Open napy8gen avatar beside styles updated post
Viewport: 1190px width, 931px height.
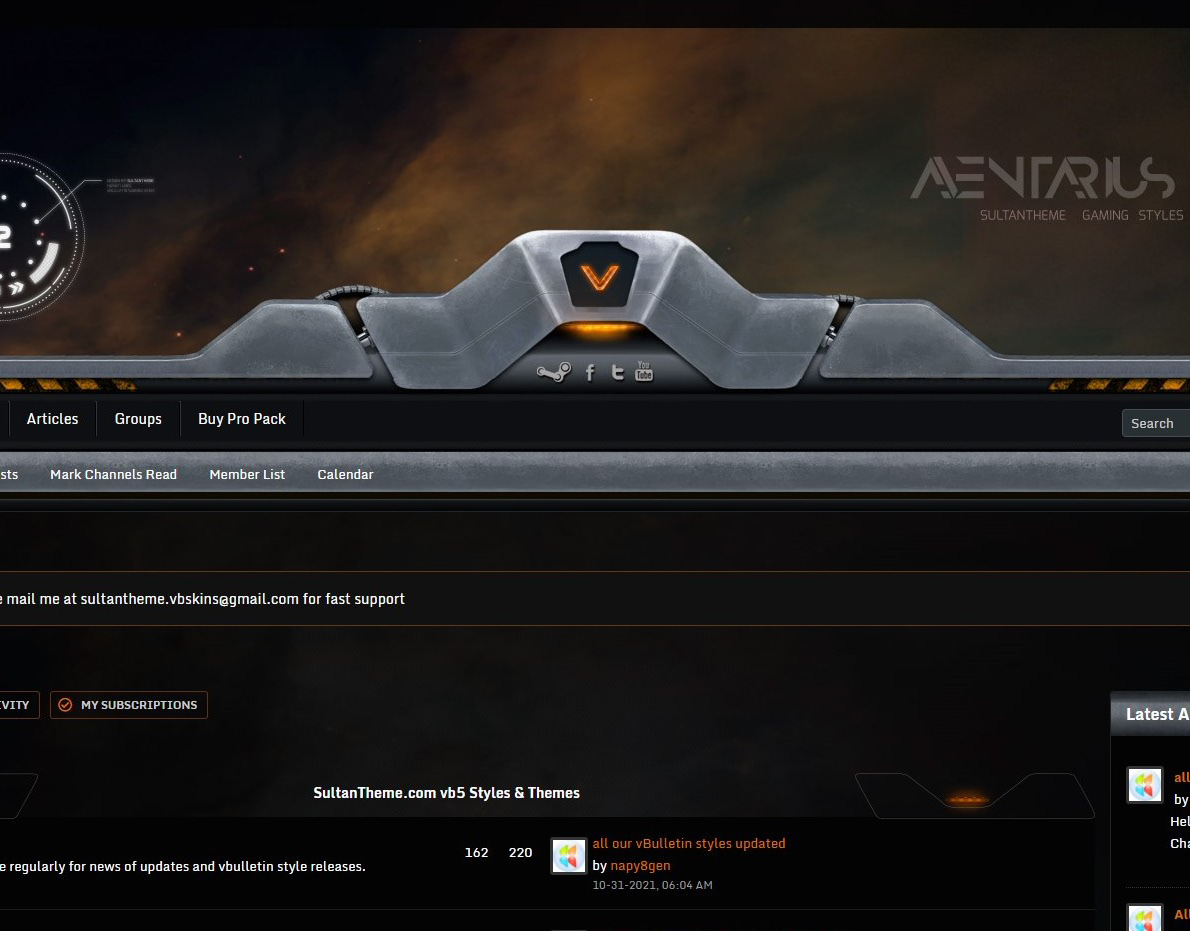click(x=568, y=856)
